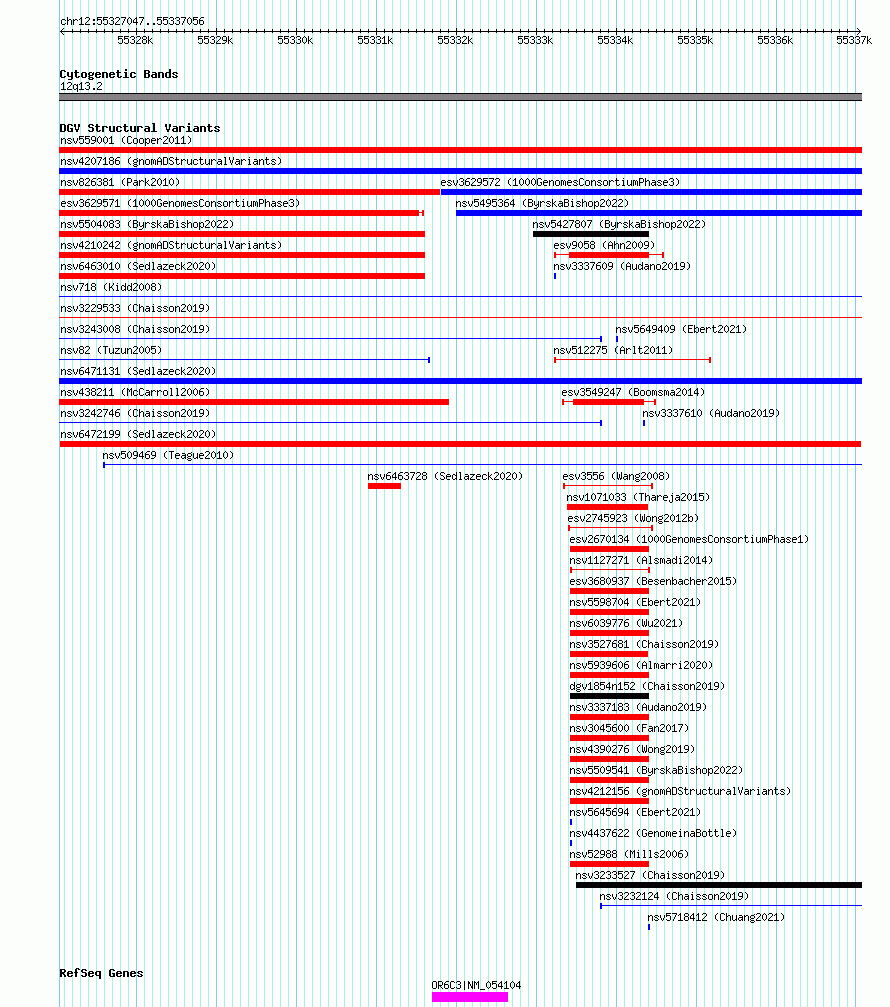890x1007 pixels.
Task: Open nsv826381 (Park2010) variant
Action: pyautogui.click(x=120, y=182)
